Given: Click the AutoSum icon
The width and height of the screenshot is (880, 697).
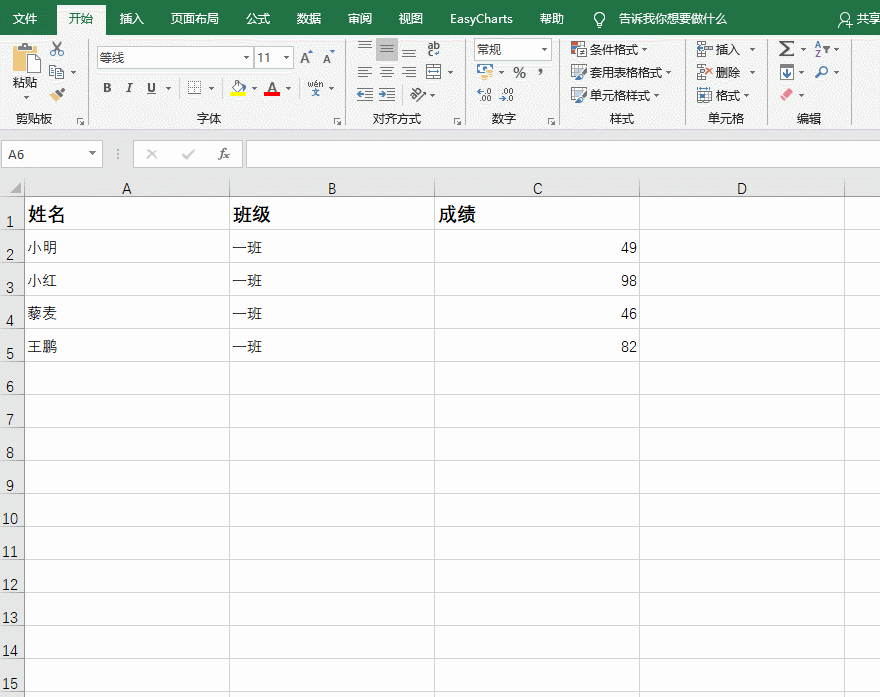Looking at the screenshot, I should tap(785, 48).
